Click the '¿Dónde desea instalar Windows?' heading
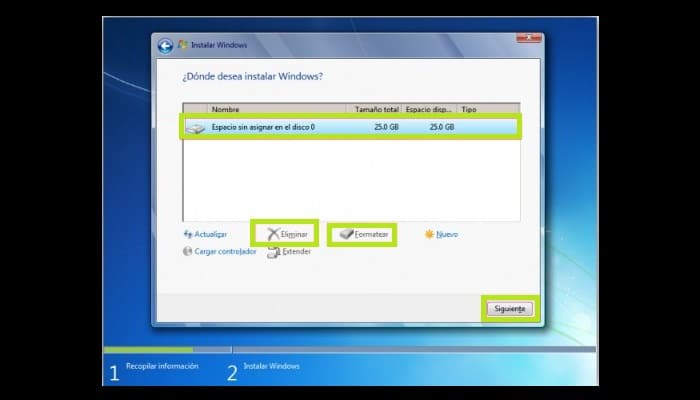 pyautogui.click(x=253, y=76)
